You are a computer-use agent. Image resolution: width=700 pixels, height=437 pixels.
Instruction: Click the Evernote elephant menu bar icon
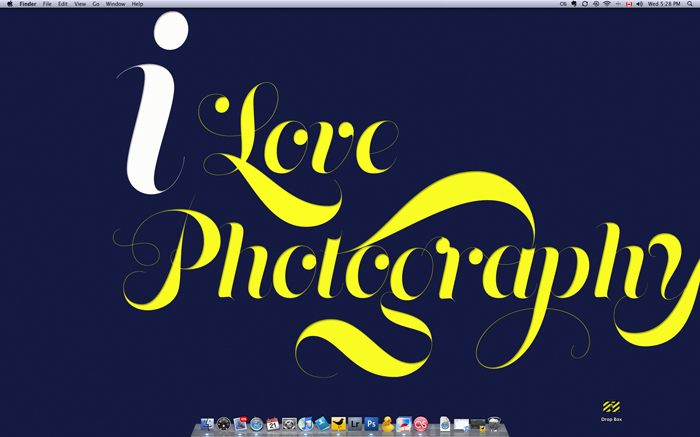pos(574,4)
